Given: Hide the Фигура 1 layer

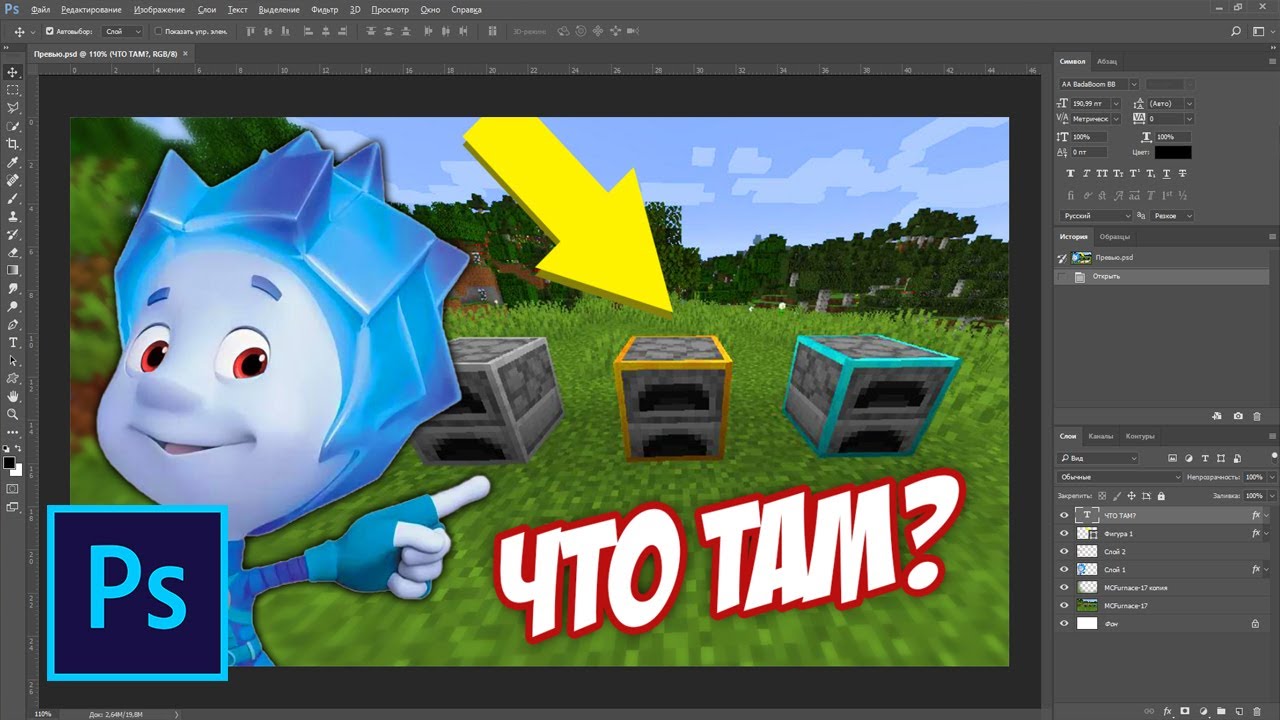Looking at the screenshot, I should [x=1064, y=534].
